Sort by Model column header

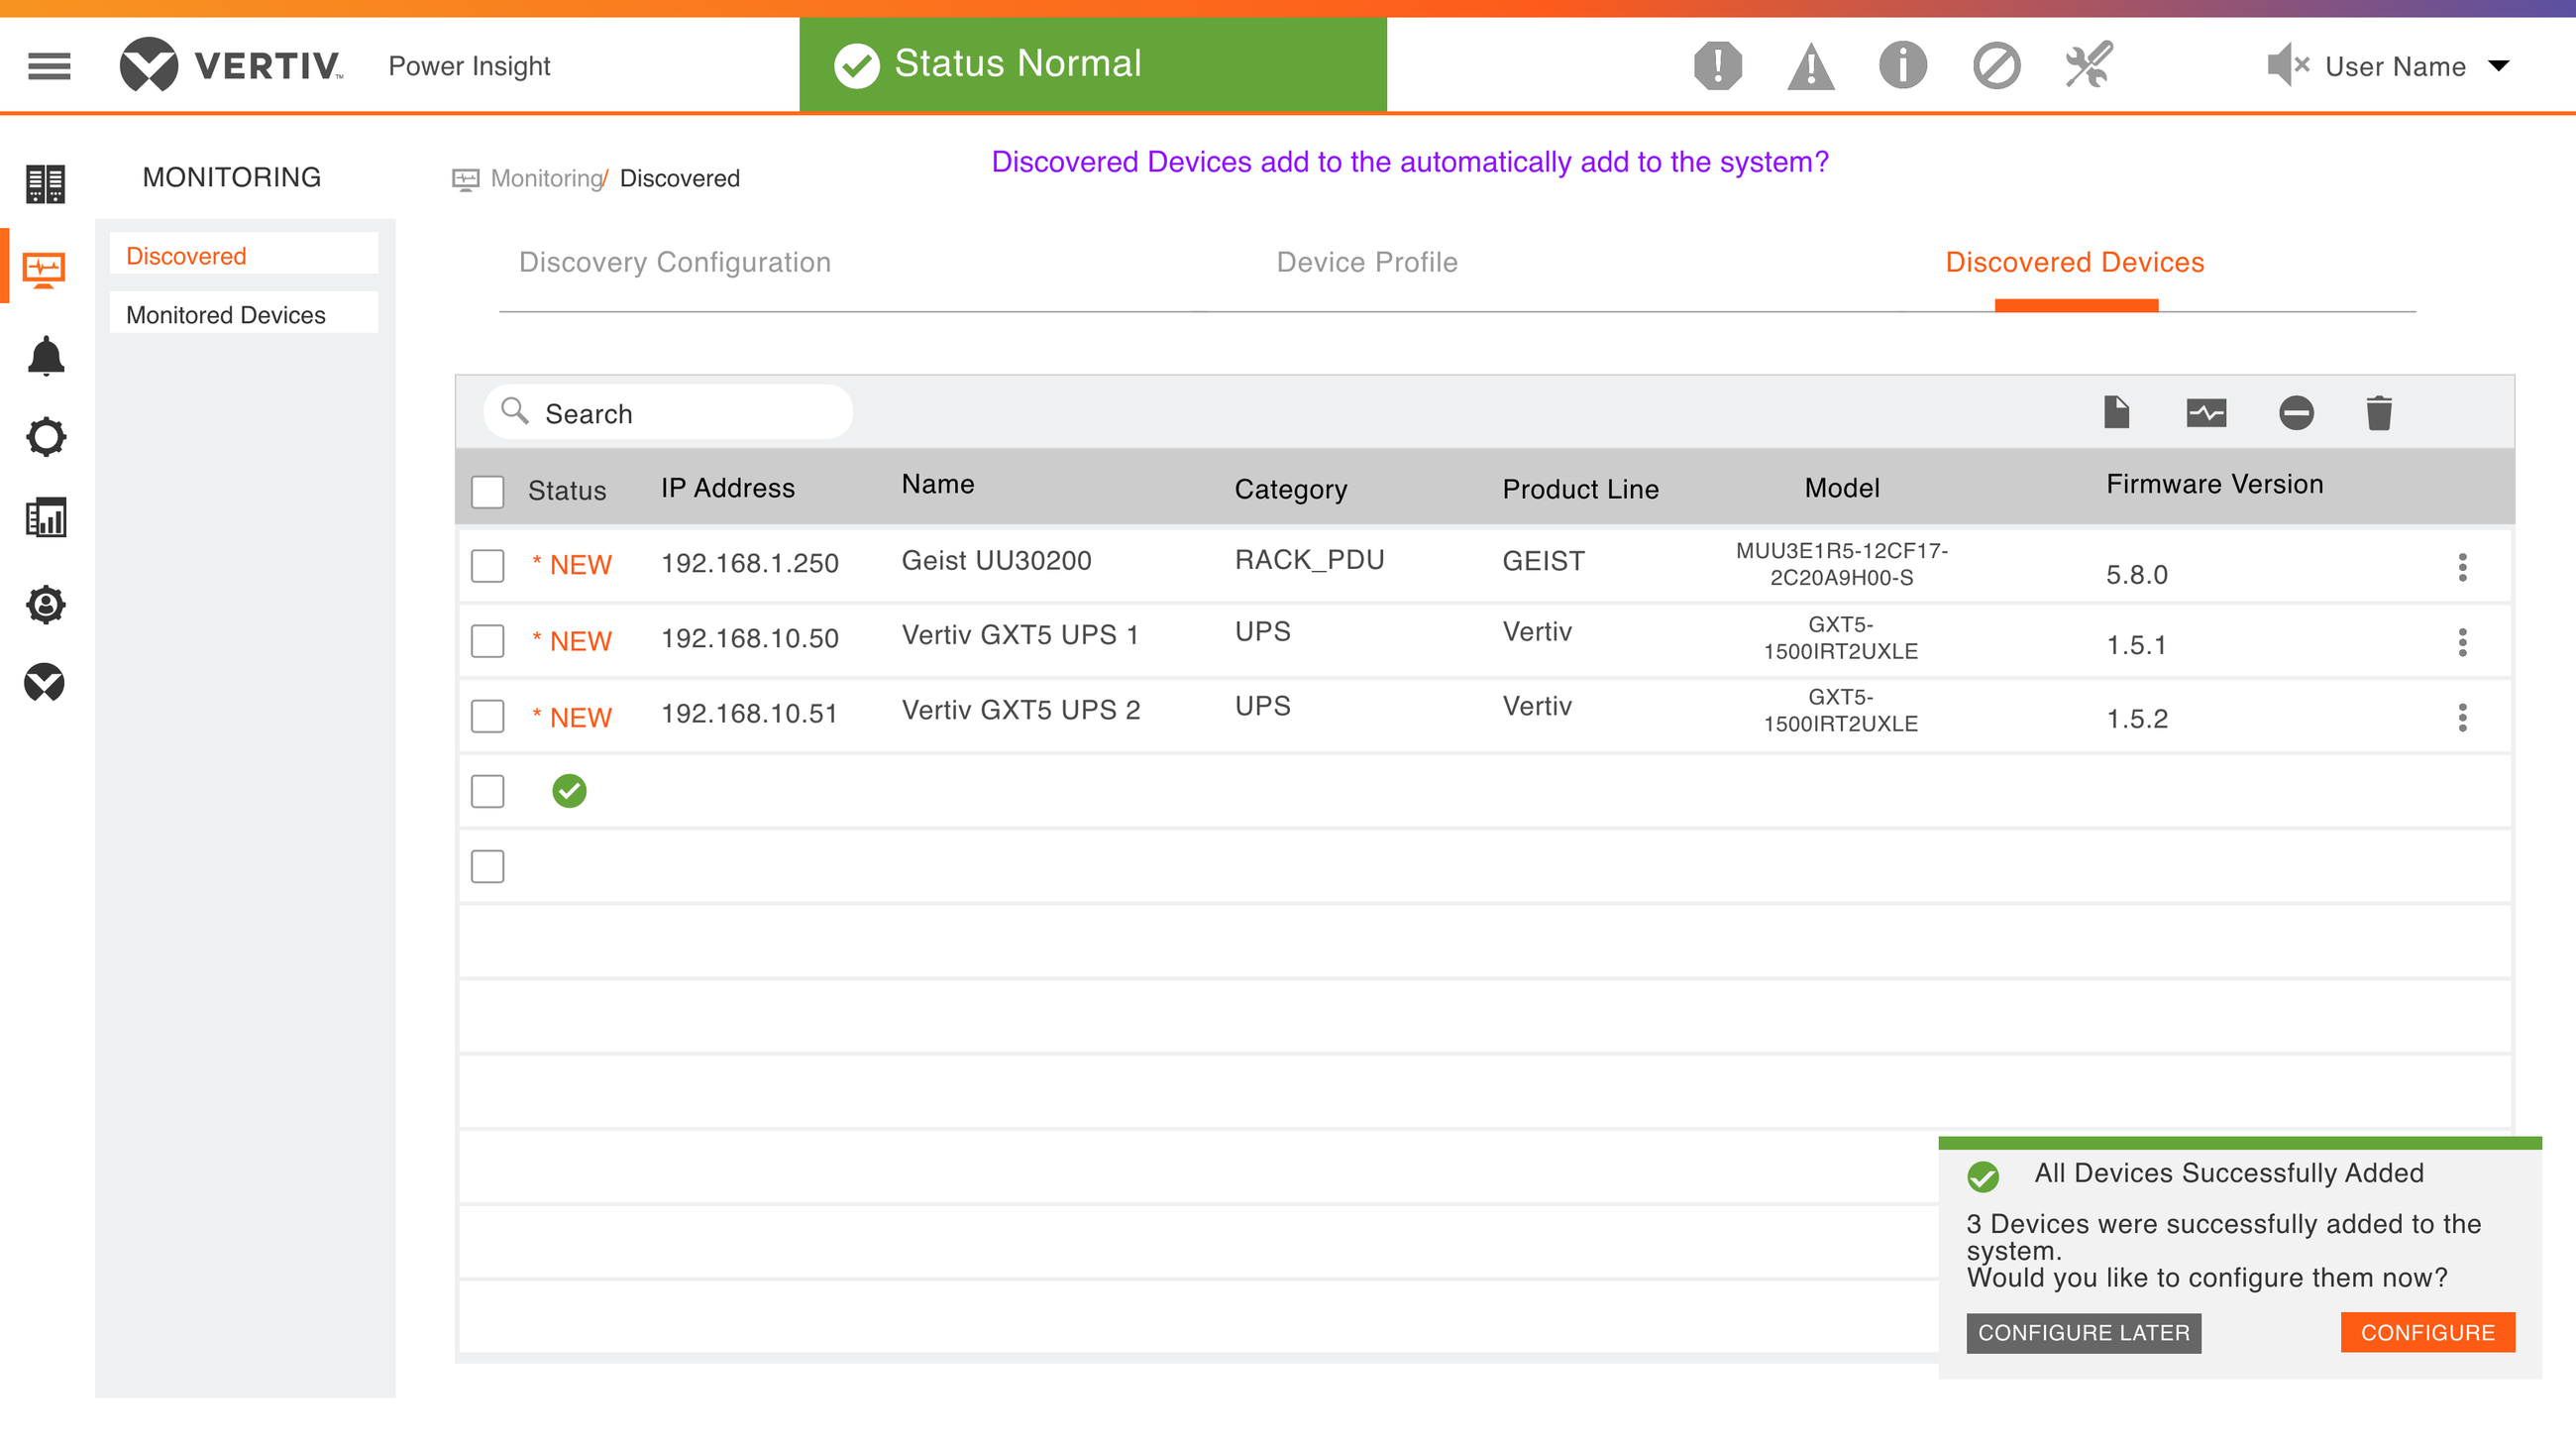point(1842,488)
